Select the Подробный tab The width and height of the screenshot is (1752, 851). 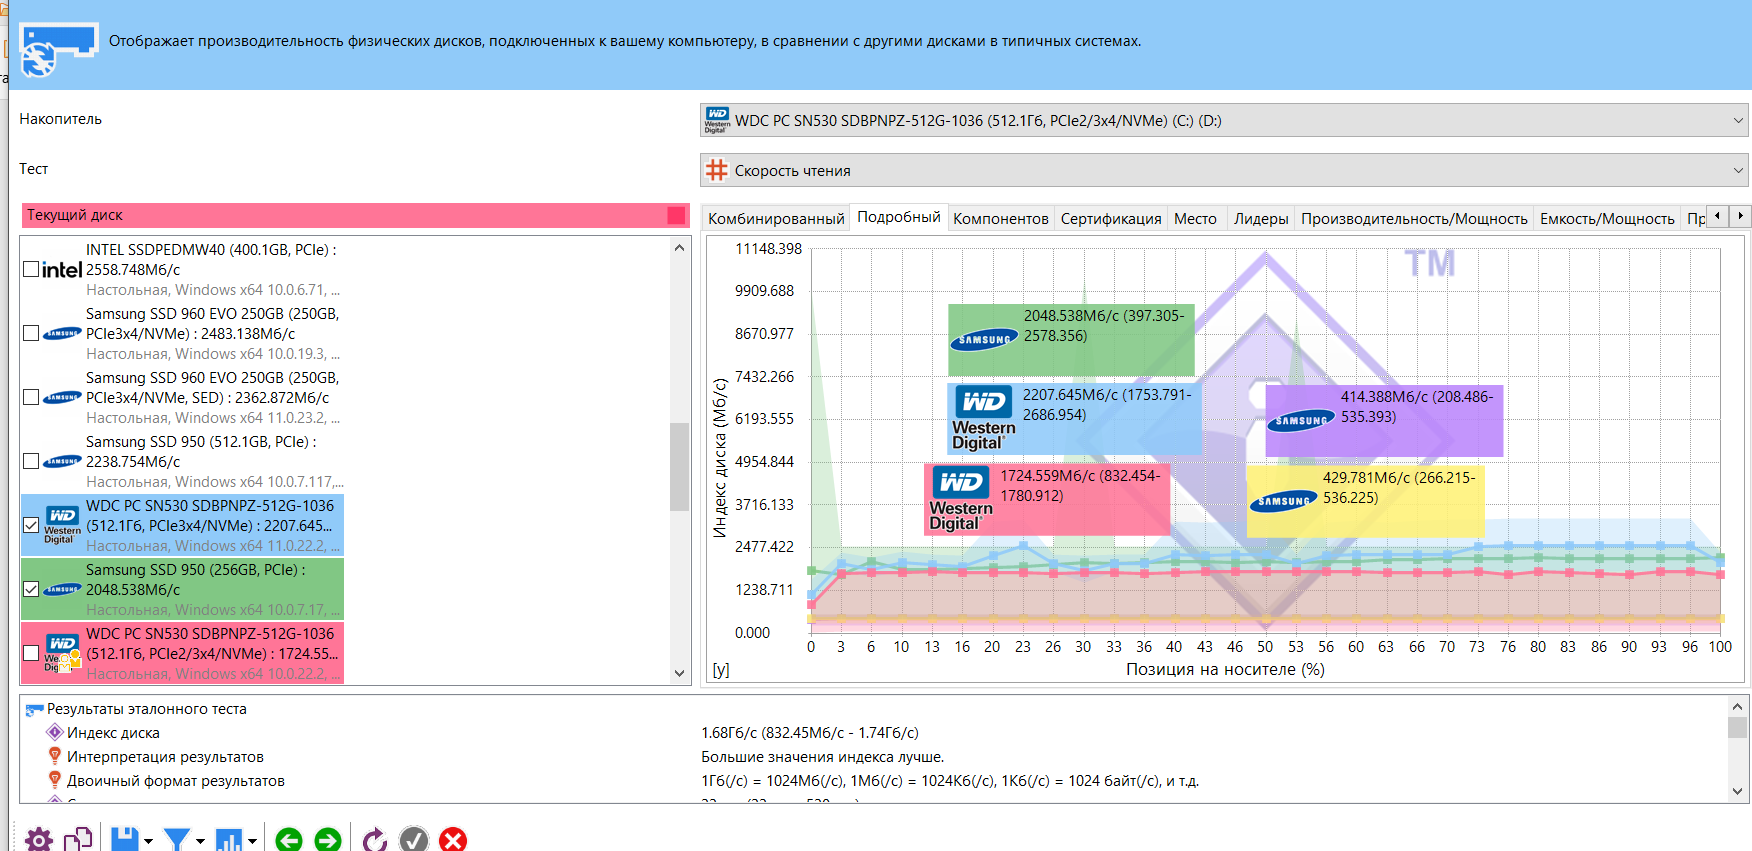(899, 217)
